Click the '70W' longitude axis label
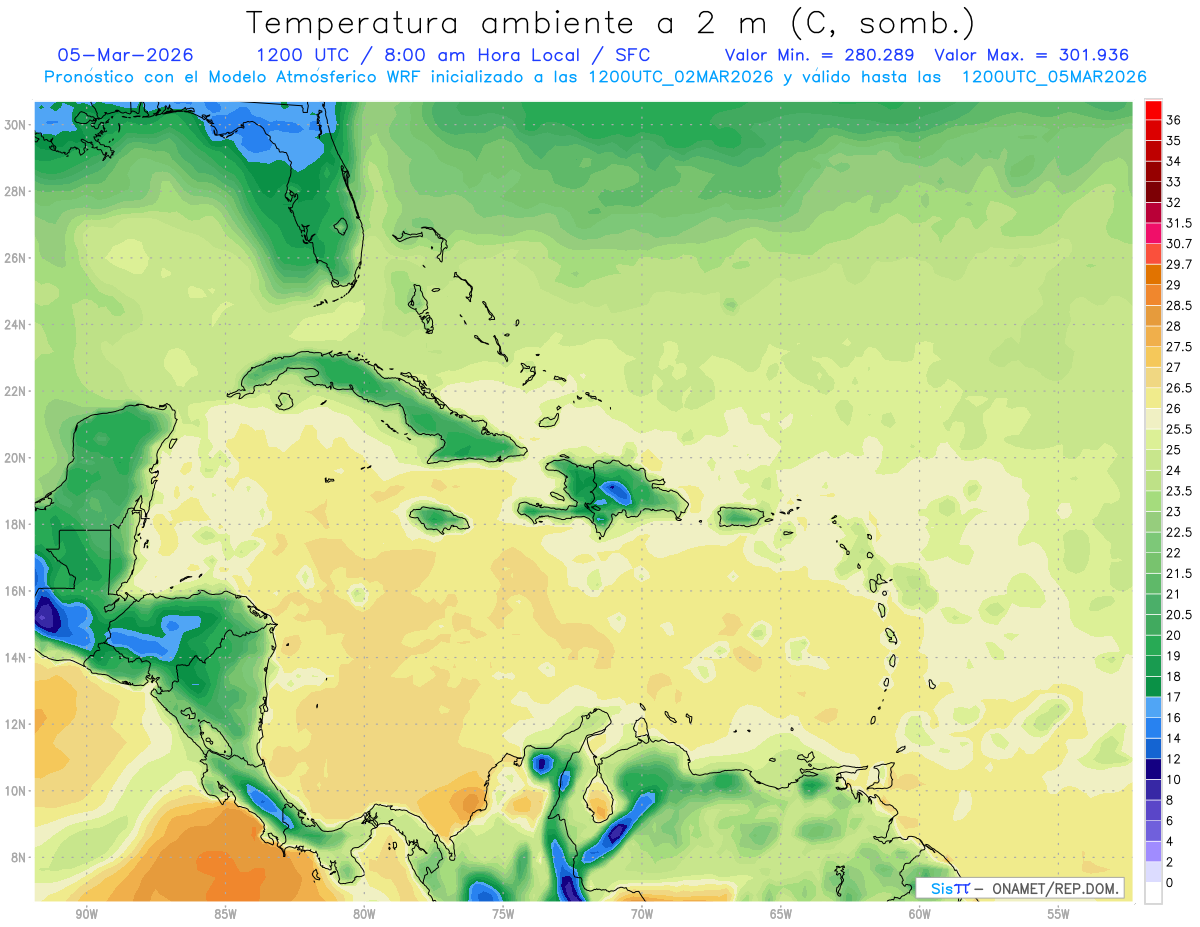This screenshot has height=927, width=1200. coord(642,914)
